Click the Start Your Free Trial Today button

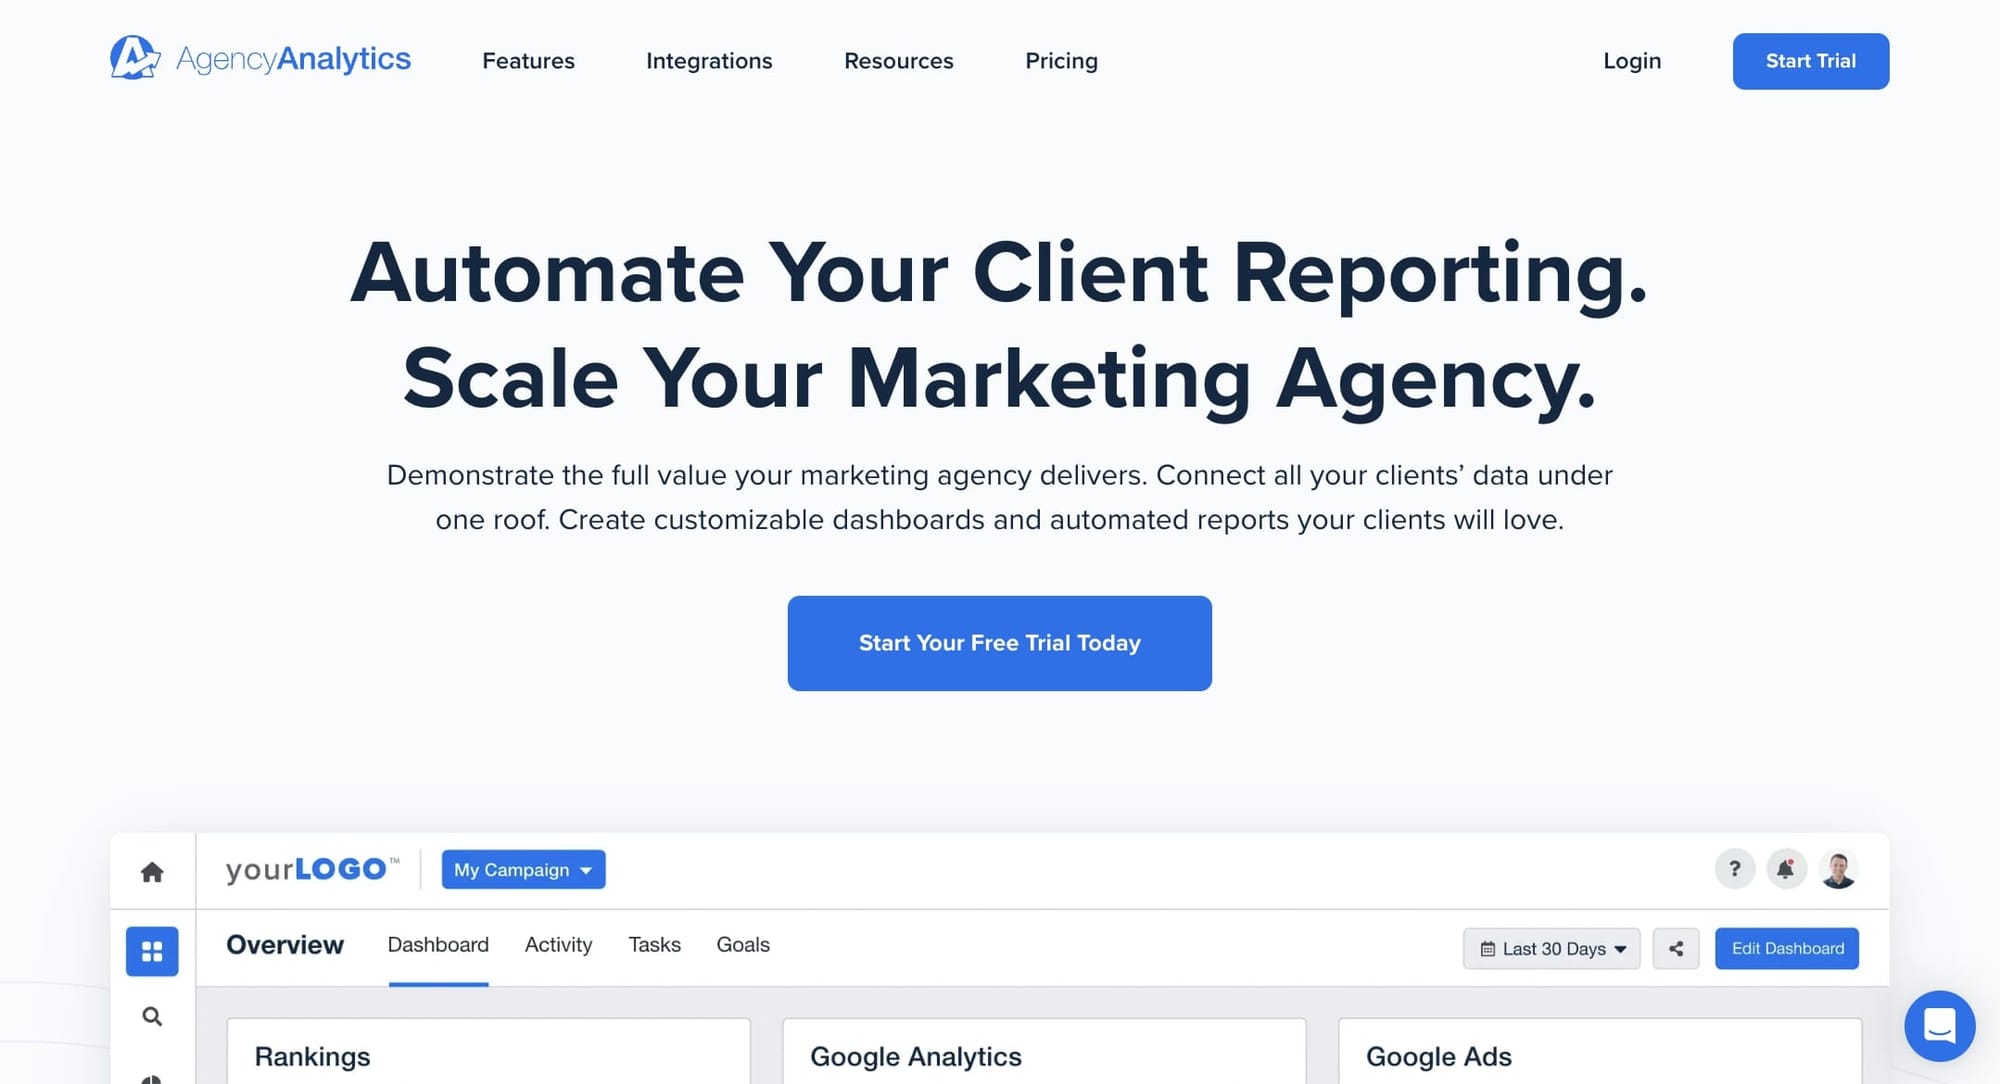click(999, 643)
